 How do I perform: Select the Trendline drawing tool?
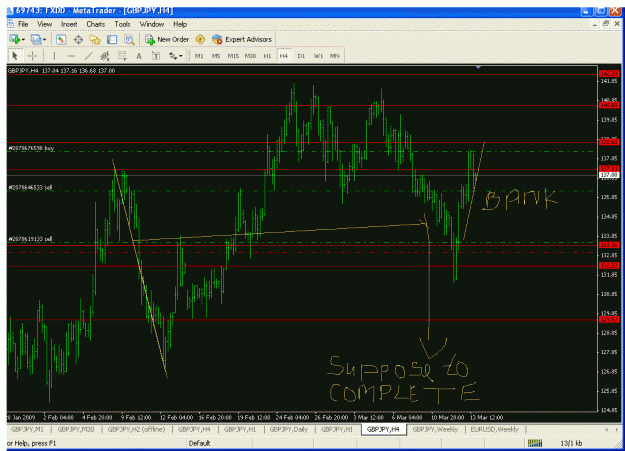88,56
